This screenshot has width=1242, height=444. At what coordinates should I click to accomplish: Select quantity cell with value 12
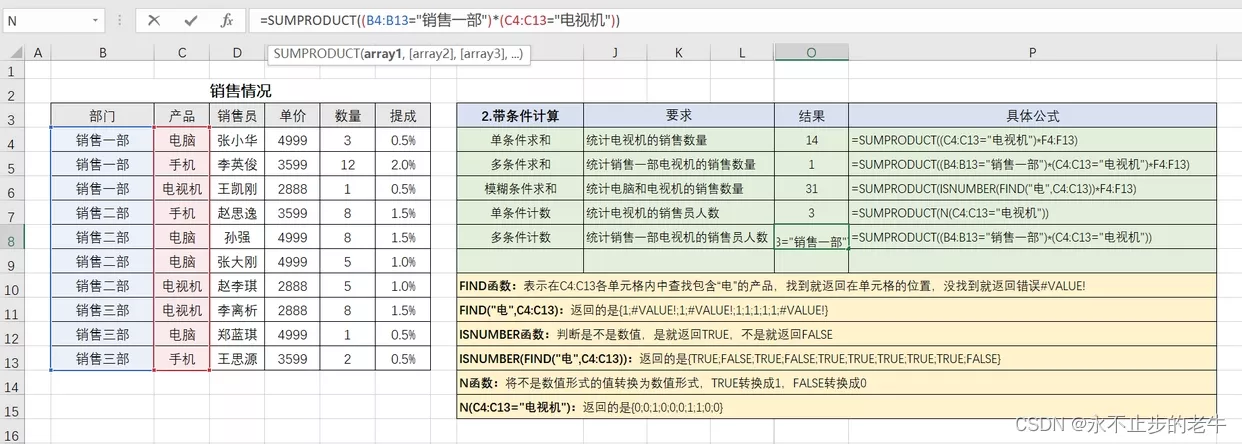tap(348, 165)
